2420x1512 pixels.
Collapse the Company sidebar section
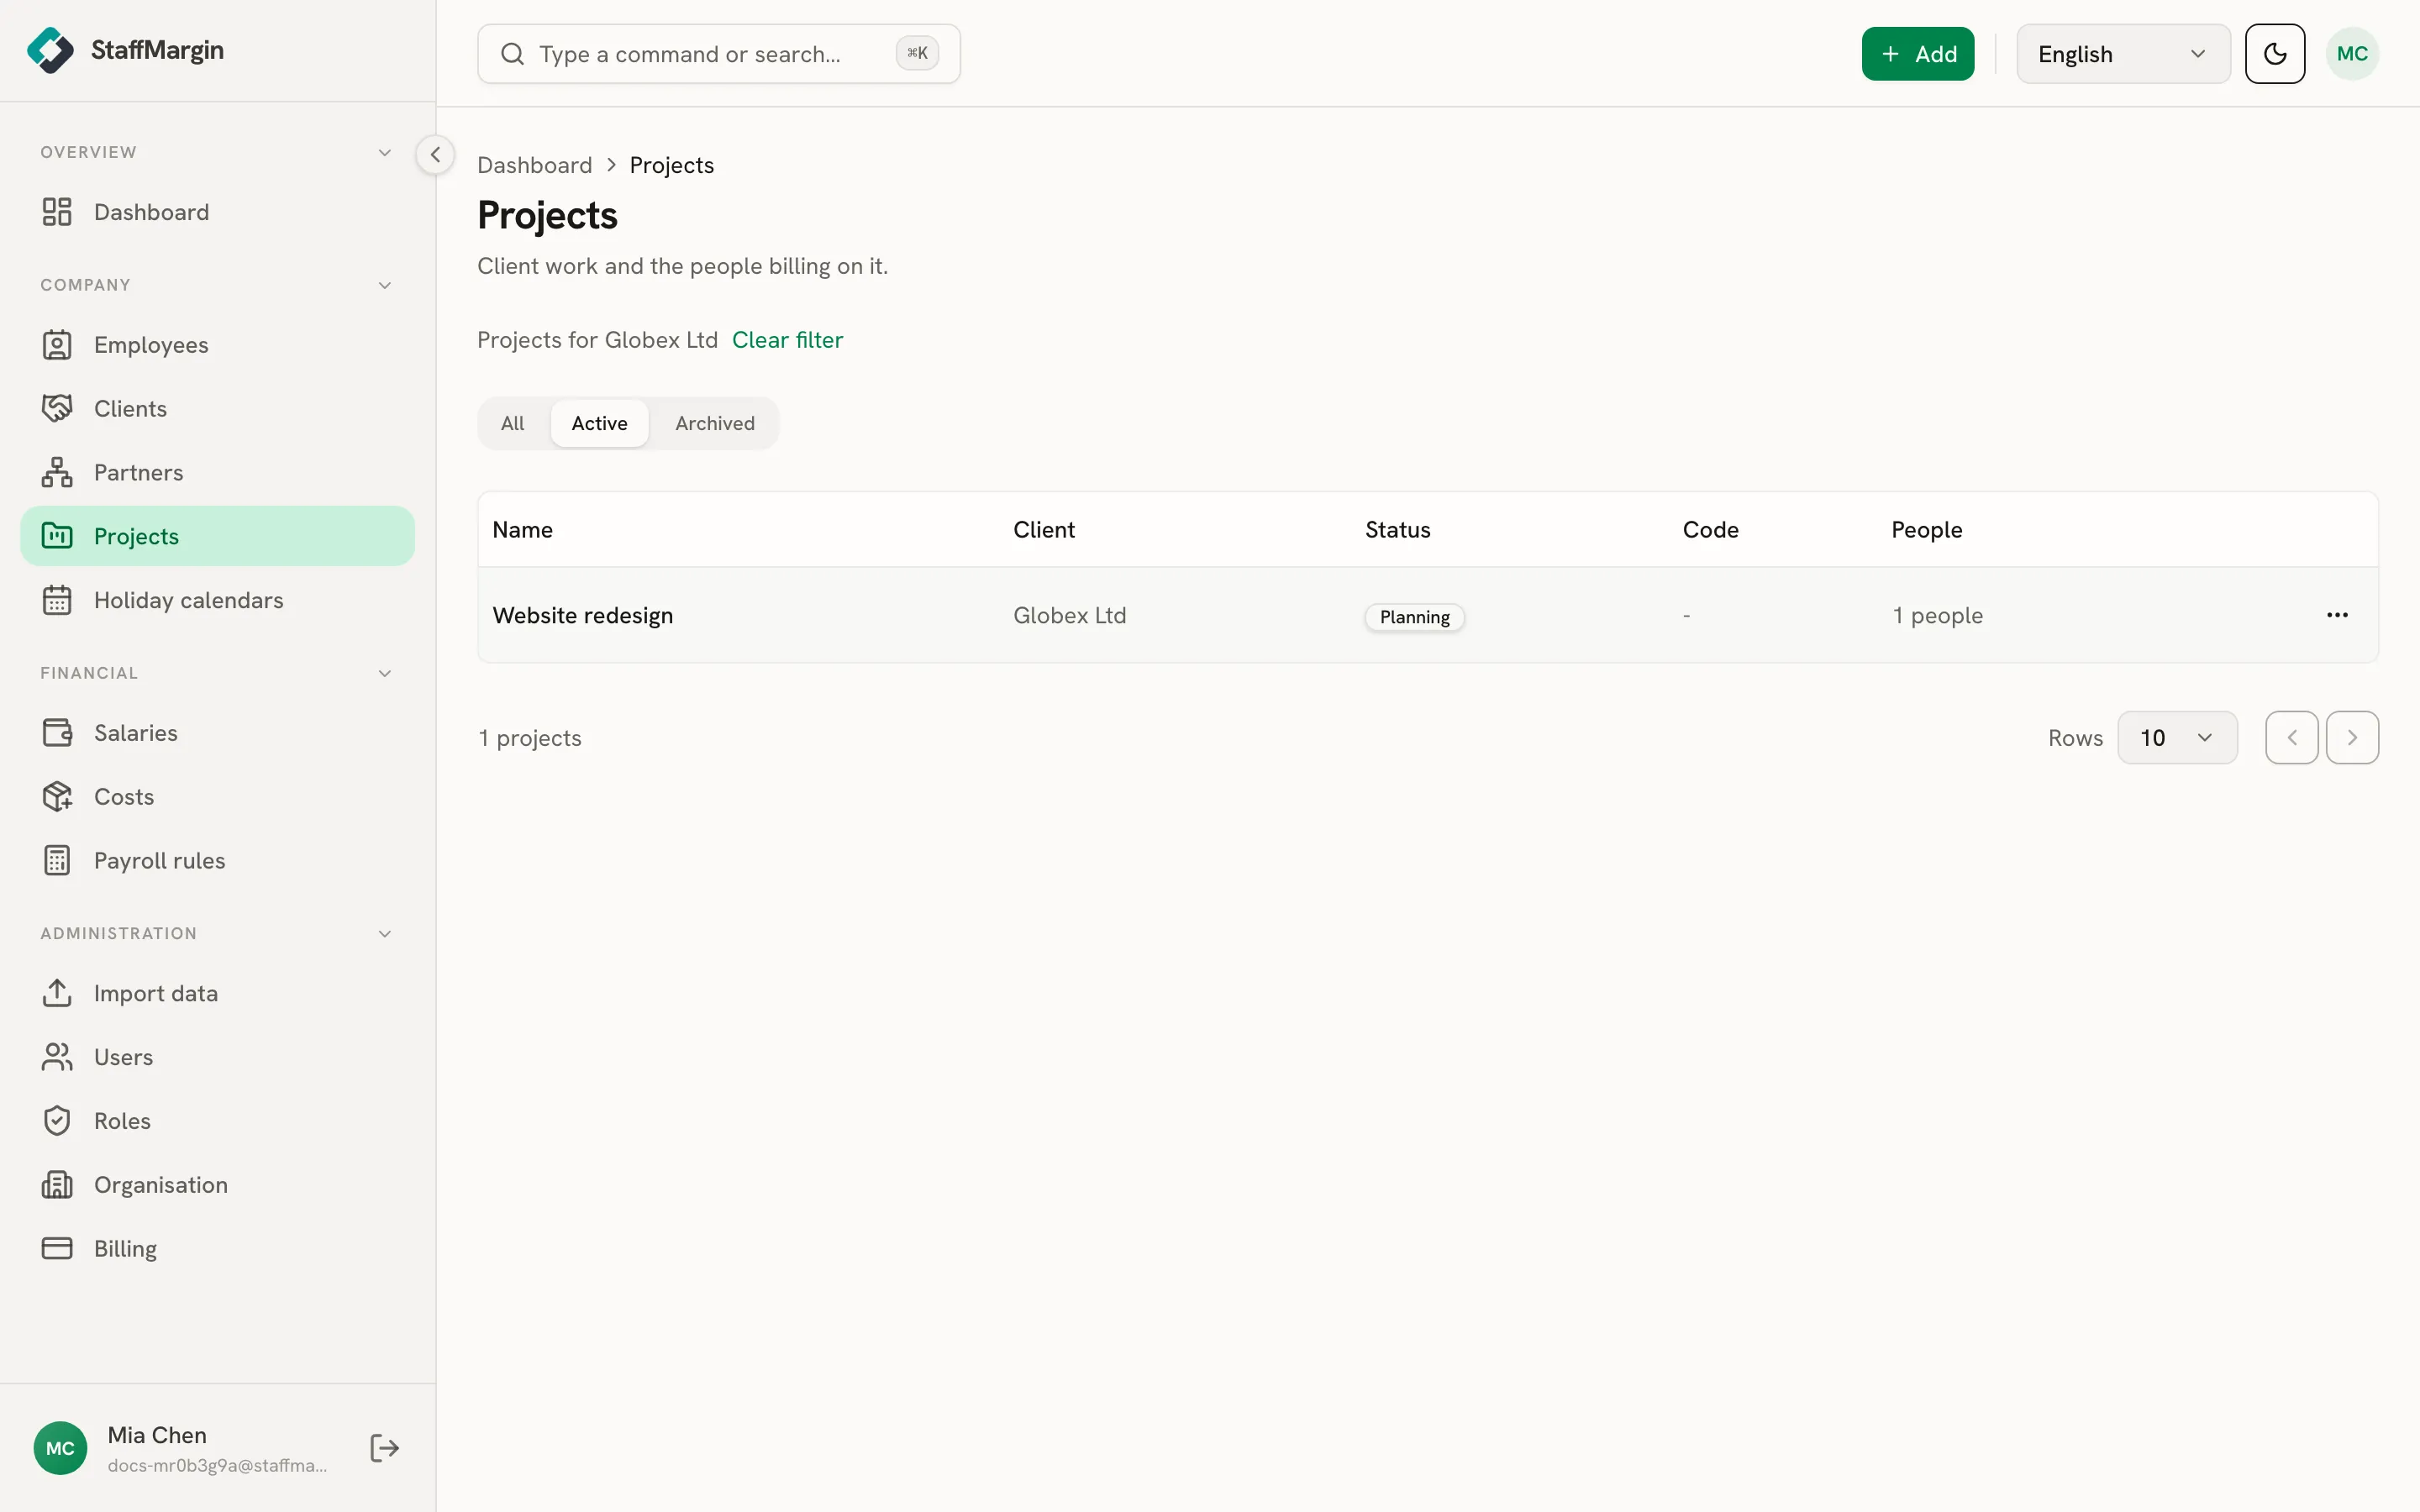385,285
